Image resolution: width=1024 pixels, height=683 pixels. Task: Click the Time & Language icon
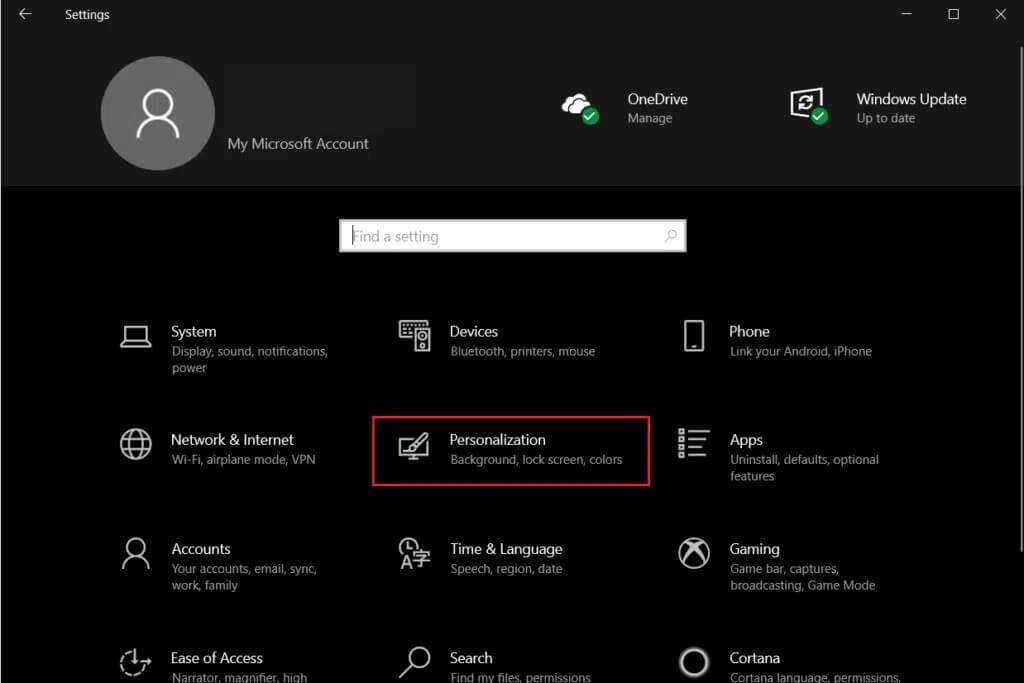coord(415,553)
